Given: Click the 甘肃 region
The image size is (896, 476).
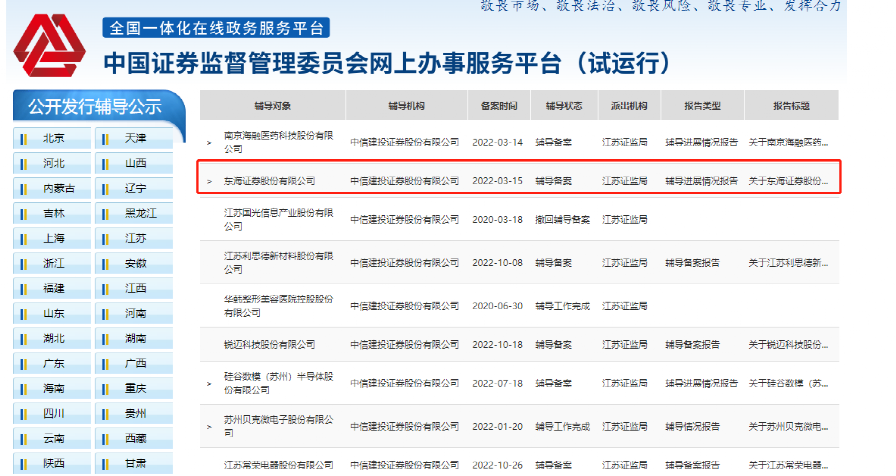Looking at the screenshot, I should pyautogui.click(x=134, y=463).
